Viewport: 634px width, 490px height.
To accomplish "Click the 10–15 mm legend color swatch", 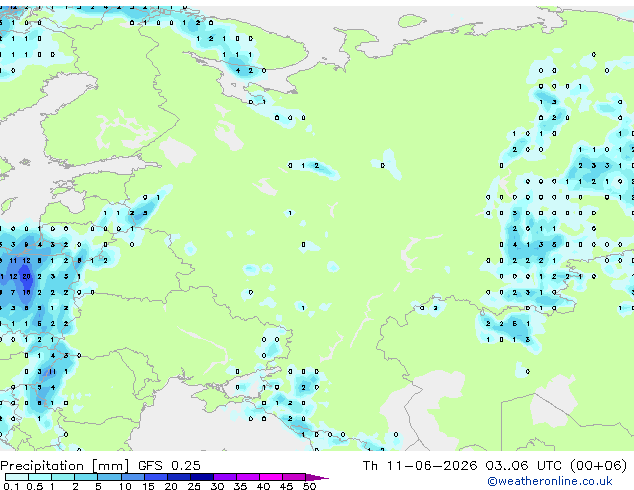I will [x=133, y=477].
